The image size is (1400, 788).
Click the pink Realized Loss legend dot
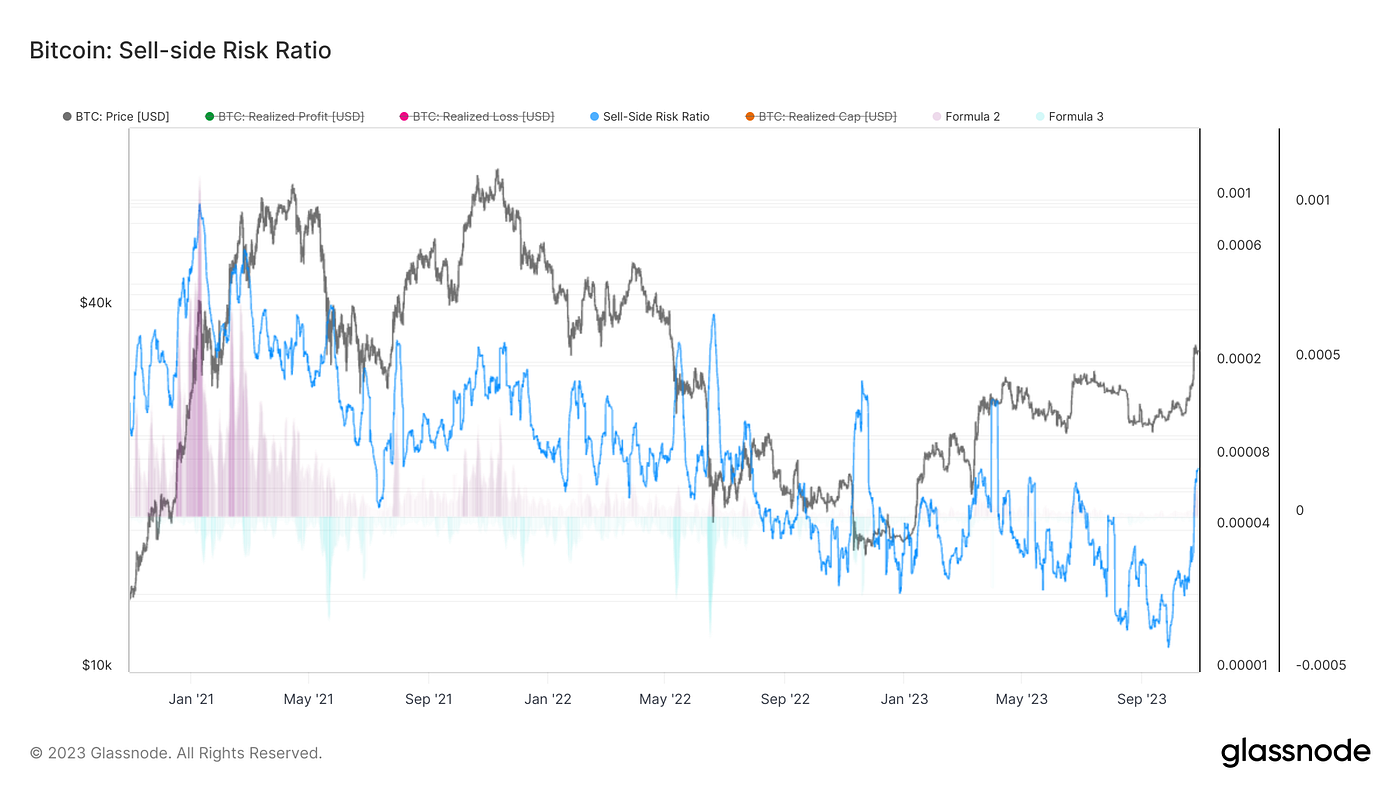pos(404,117)
